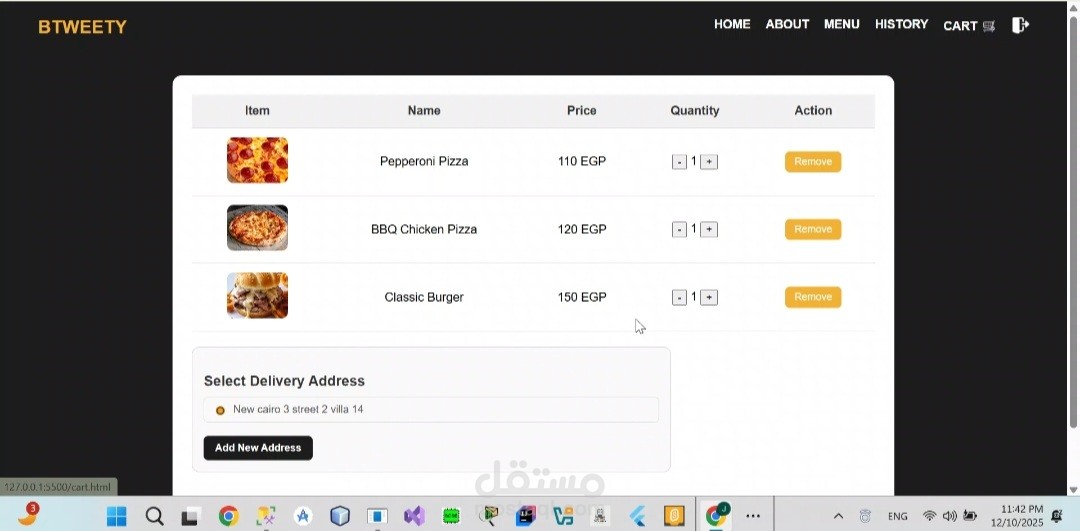Open the HISTORY nav link
This screenshot has height=531, width=1080.
902,24
